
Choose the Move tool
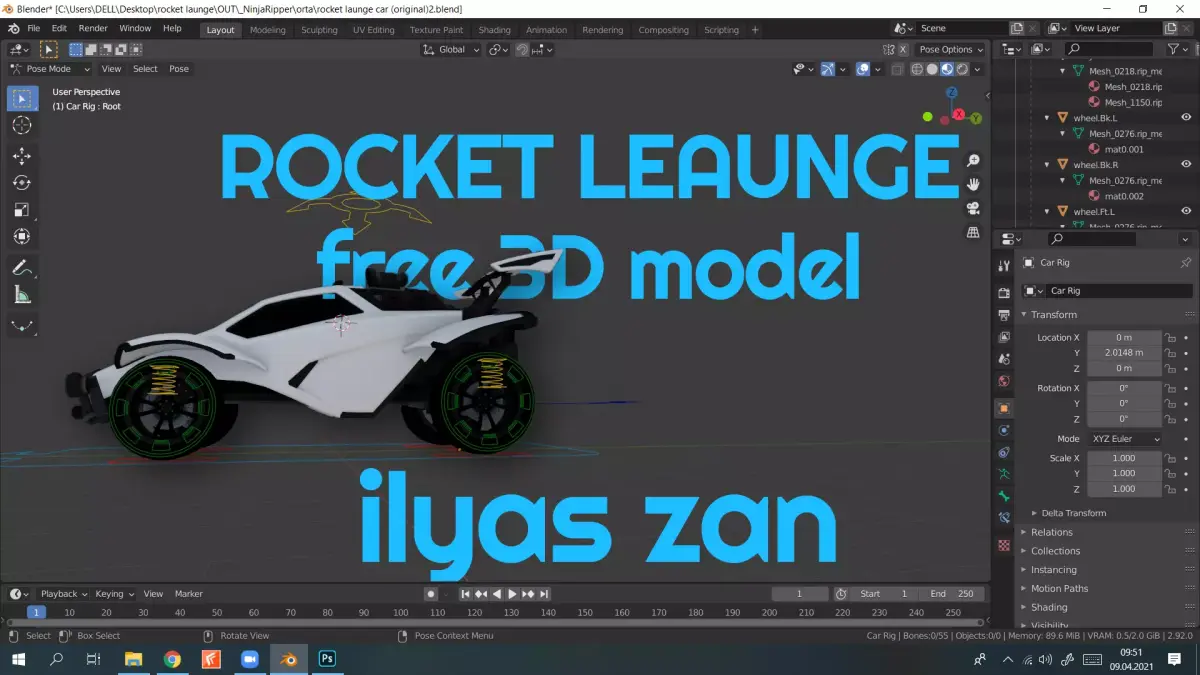22,156
